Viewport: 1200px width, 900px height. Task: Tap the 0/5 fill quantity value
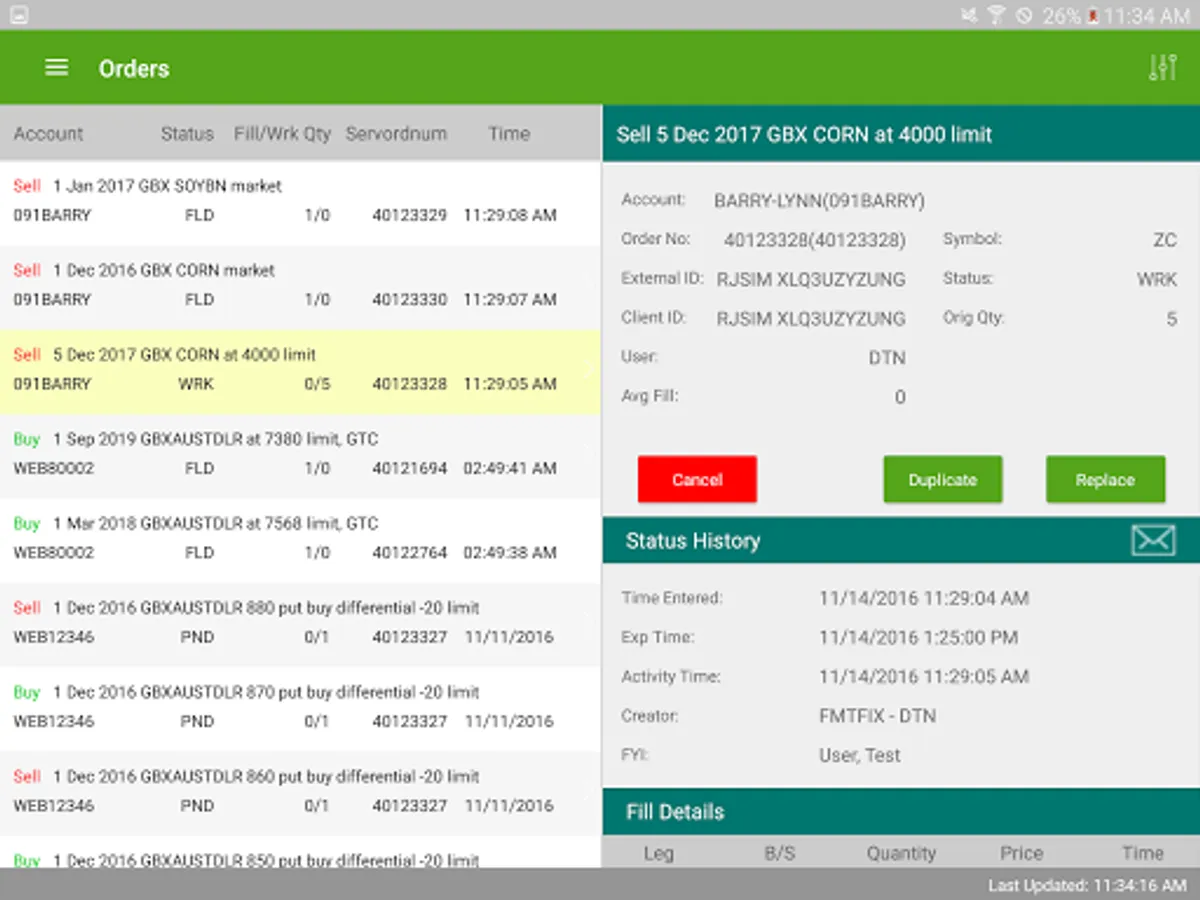click(x=317, y=384)
